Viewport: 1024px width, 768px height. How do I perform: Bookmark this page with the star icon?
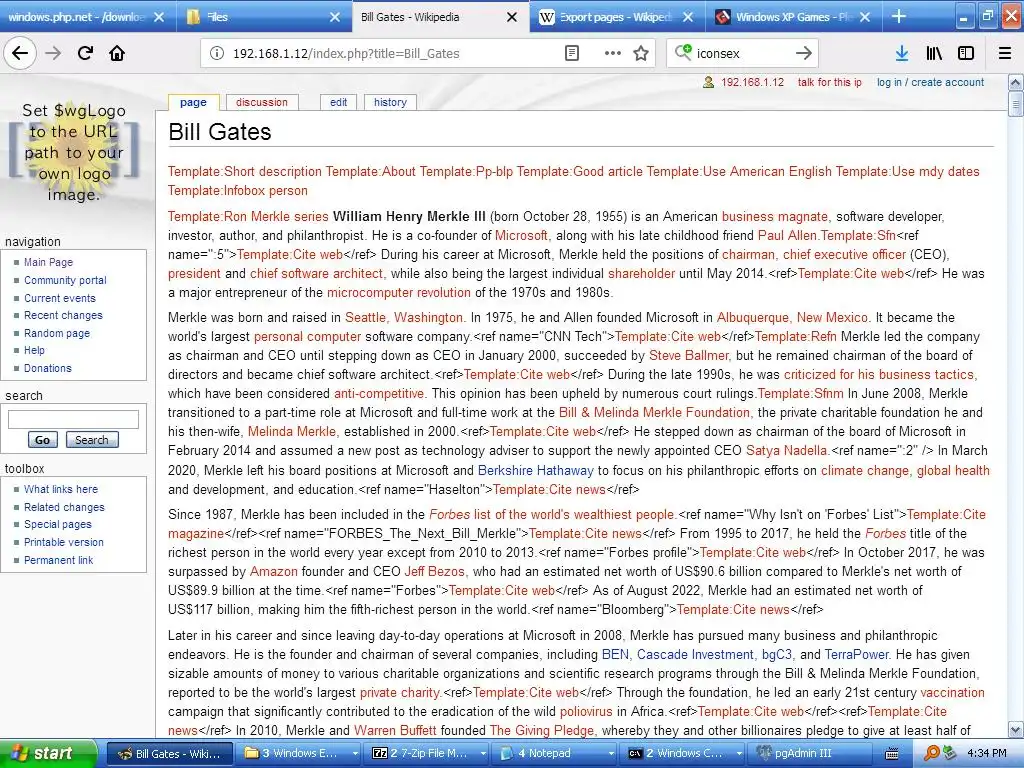(x=641, y=53)
